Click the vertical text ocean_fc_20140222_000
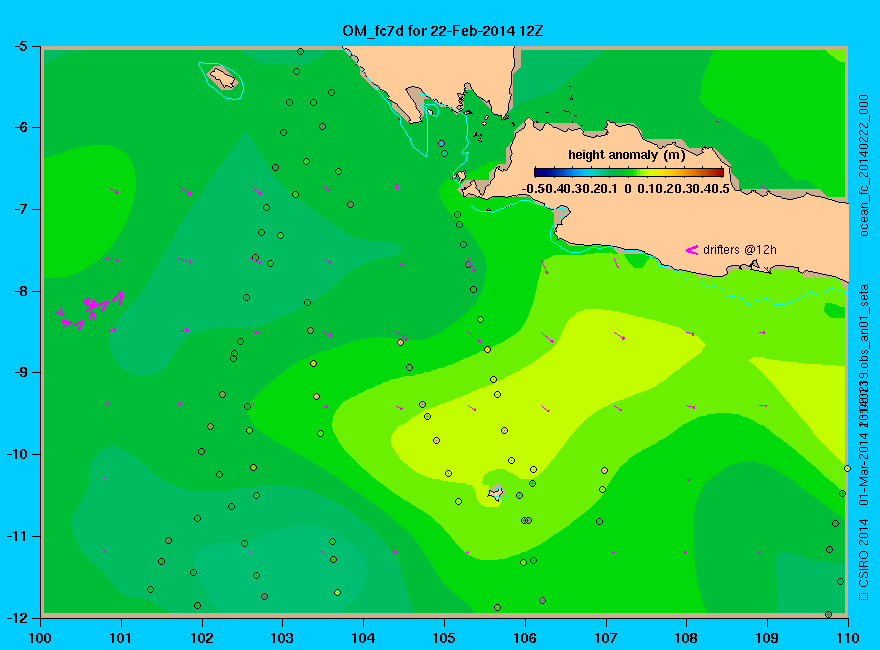This screenshot has height=650, width=880. 864,166
